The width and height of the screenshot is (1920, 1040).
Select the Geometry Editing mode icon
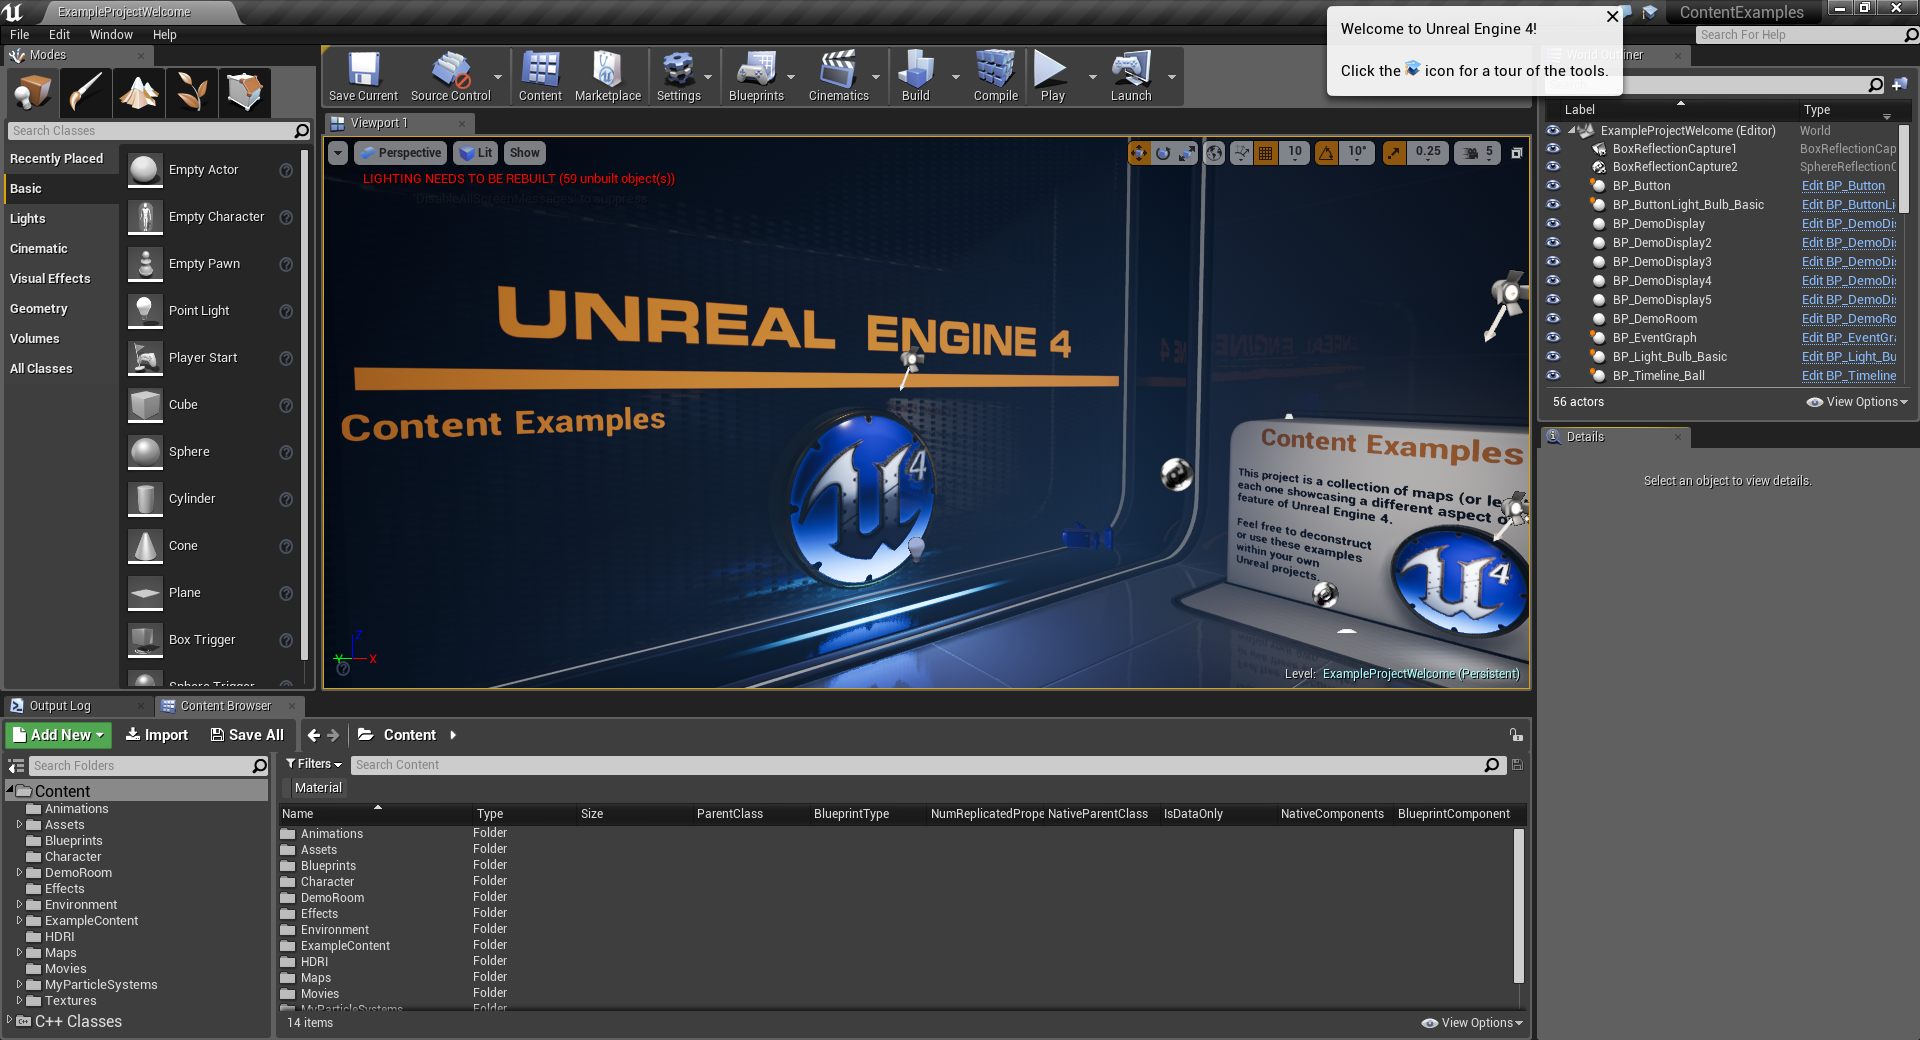tap(245, 93)
